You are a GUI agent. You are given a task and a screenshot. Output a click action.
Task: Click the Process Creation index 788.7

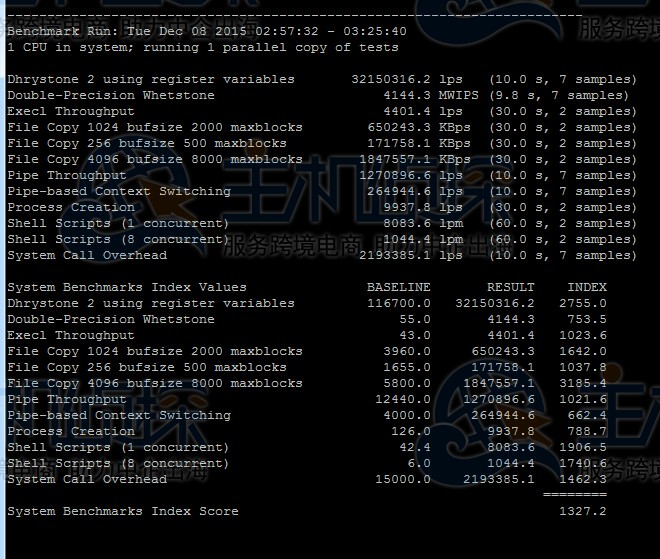[x=586, y=431]
